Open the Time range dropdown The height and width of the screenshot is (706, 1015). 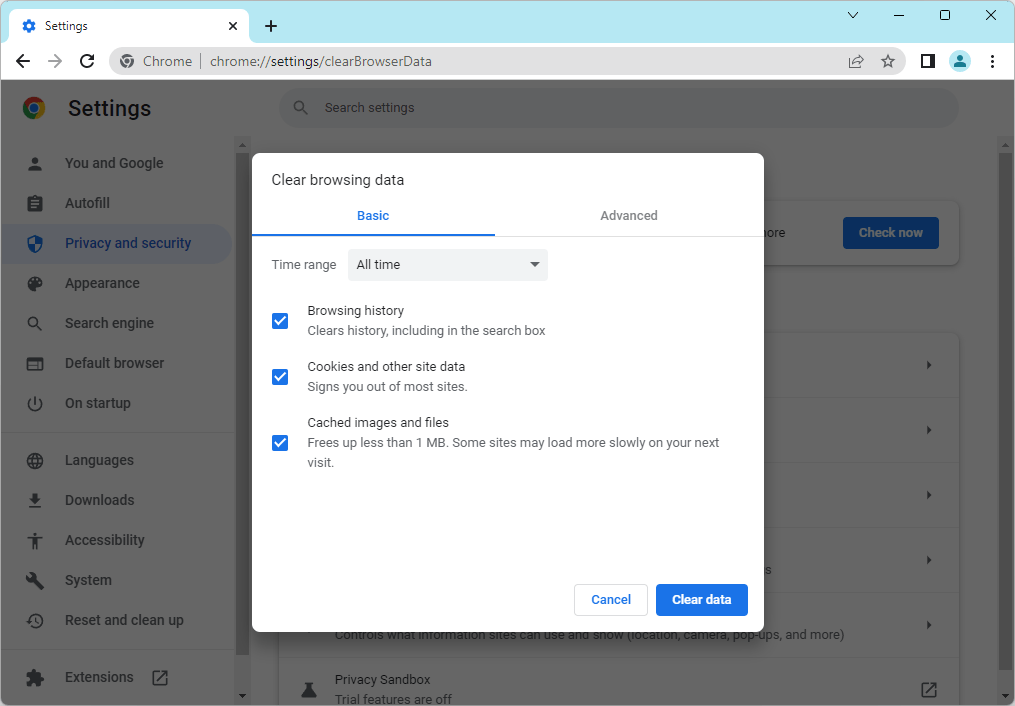(x=447, y=265)
